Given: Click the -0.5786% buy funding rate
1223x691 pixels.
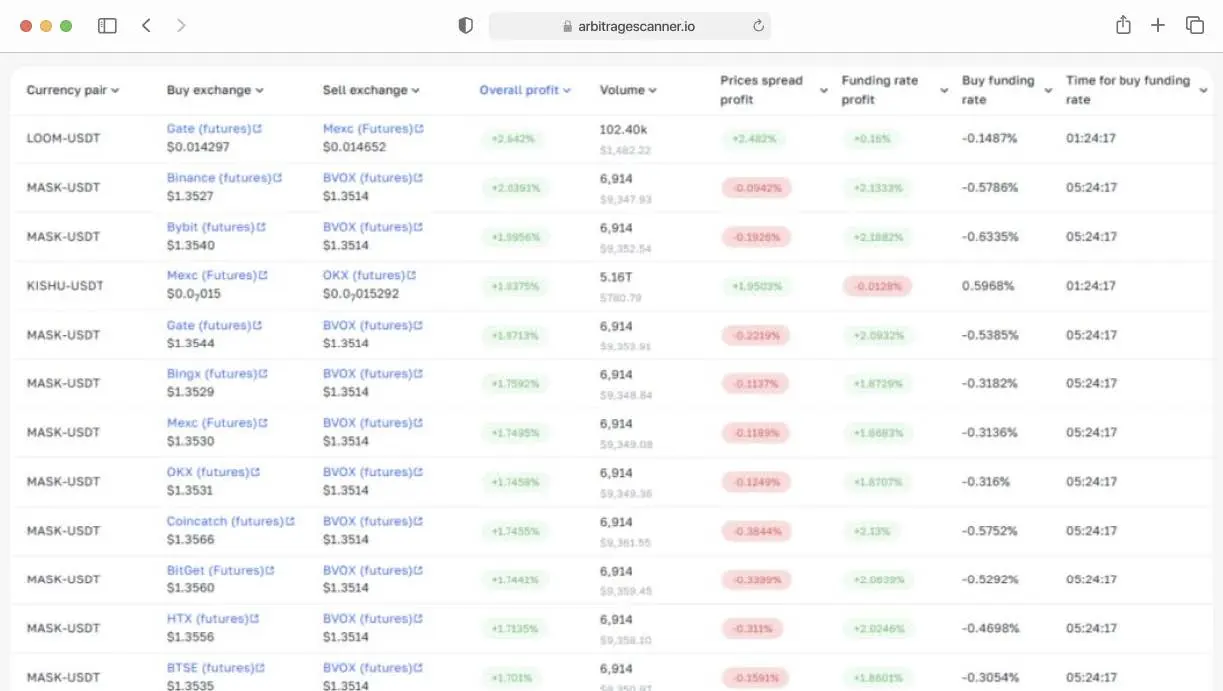Looking at the screenshot, I should coord(990,187).
